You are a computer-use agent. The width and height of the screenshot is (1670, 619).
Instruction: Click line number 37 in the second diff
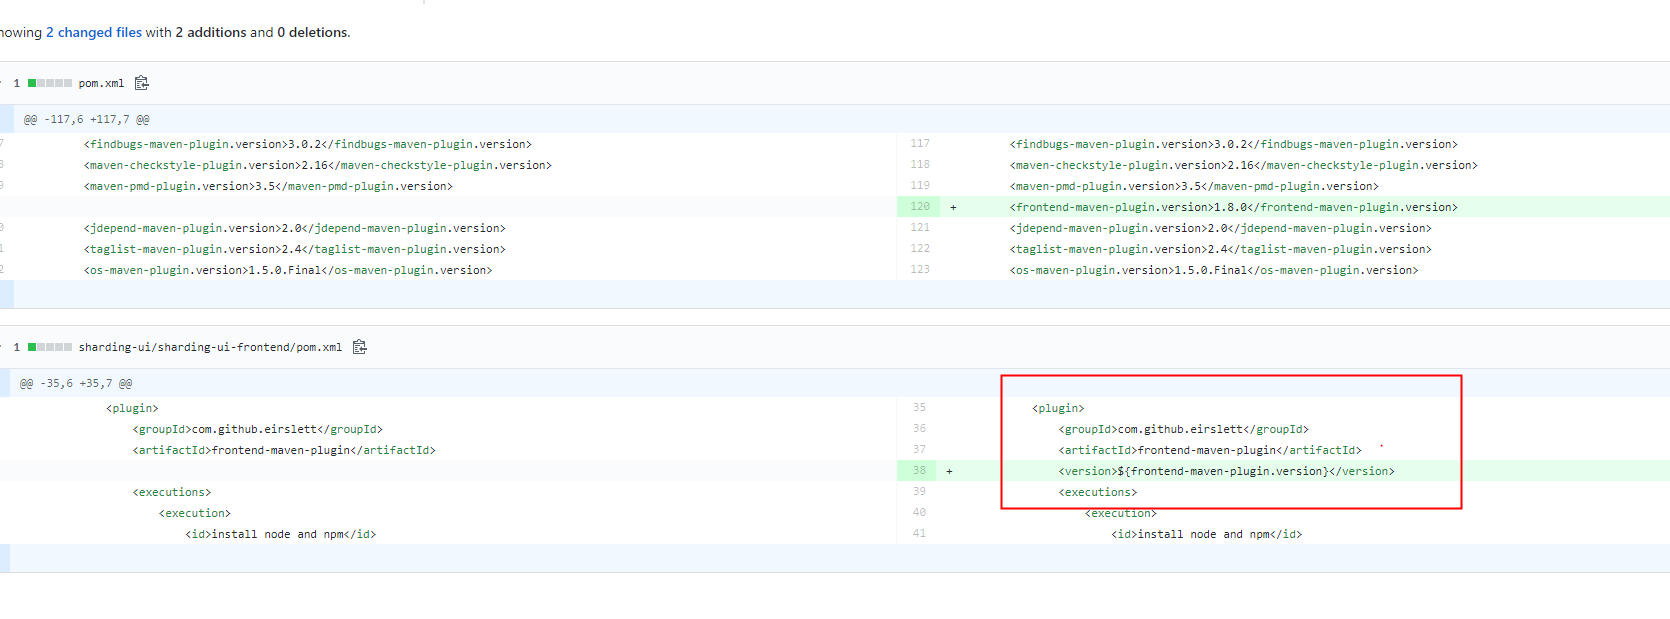(919, 449)
